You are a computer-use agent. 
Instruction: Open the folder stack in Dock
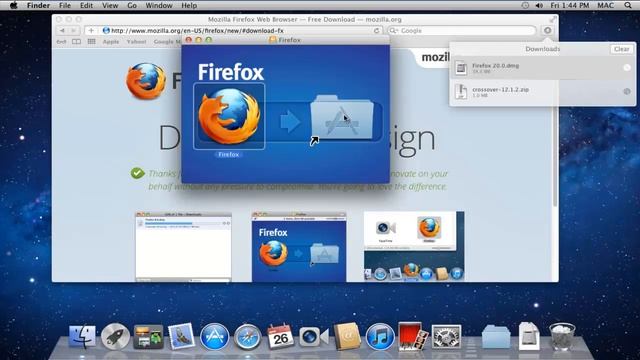point(496,337)
